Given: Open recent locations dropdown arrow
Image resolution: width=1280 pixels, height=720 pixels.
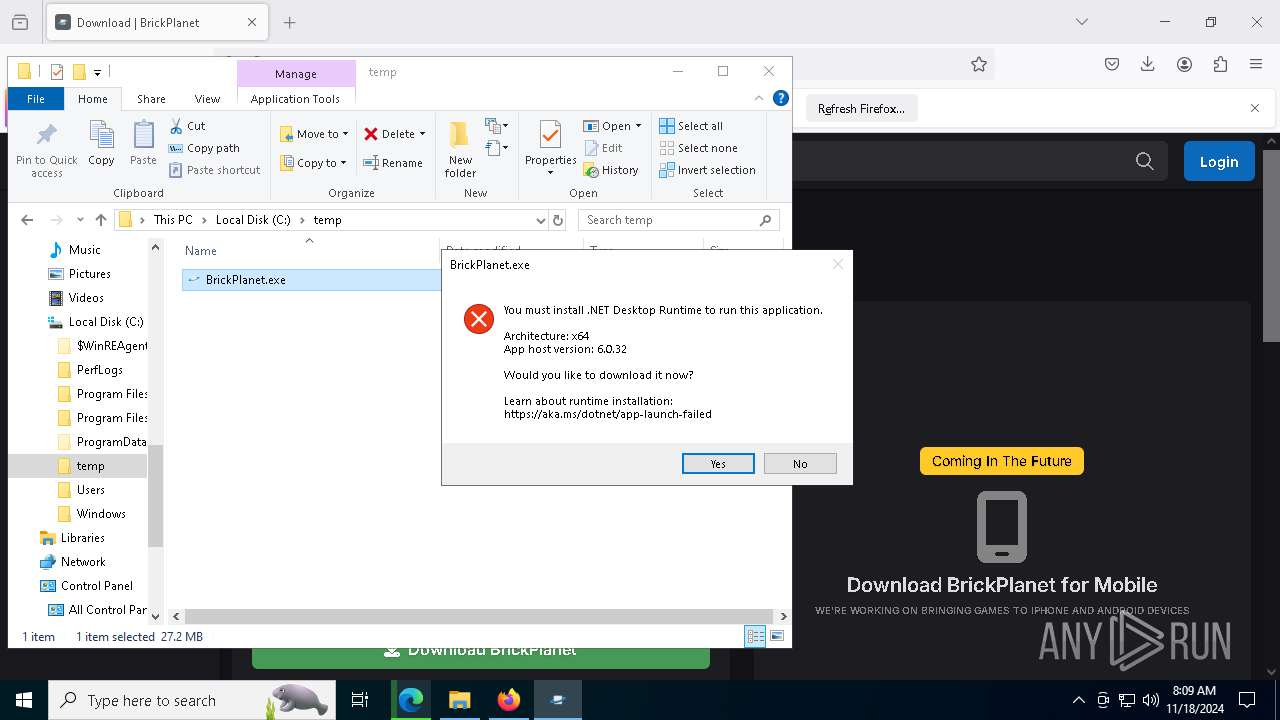Looking at the screenshot, I should point(80,220).
